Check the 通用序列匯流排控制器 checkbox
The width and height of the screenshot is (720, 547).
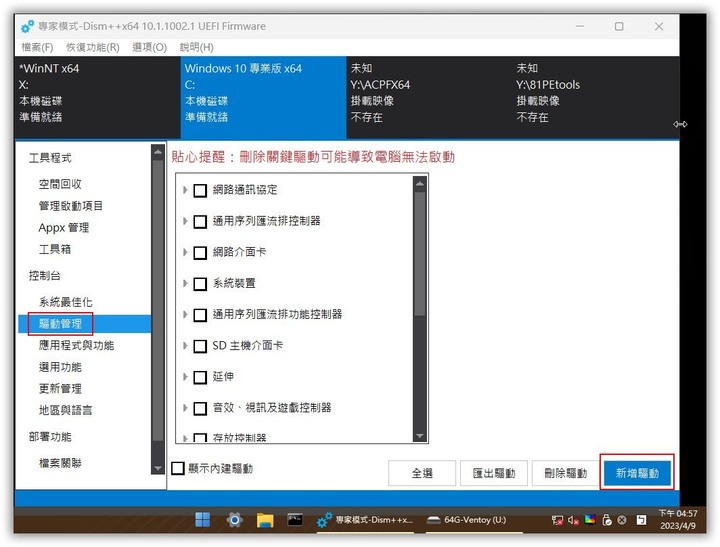[x=200, y=221]
